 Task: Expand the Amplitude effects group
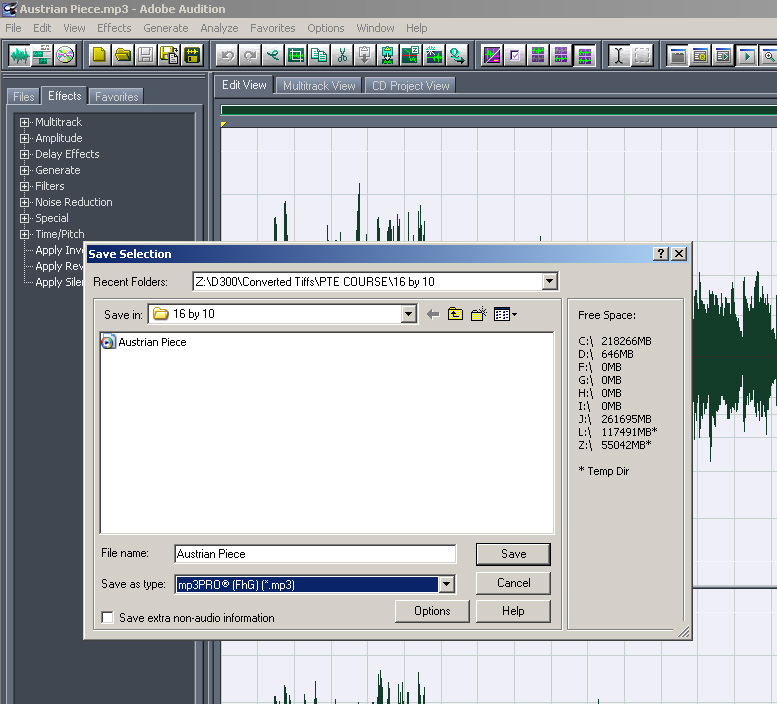[24, 138]
